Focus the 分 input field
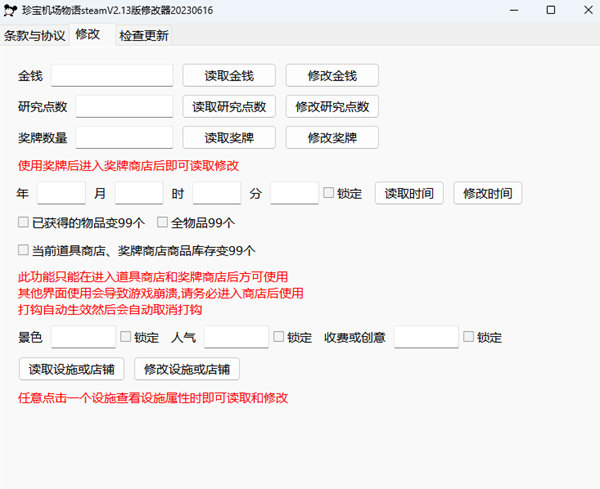This screenshot has height=489, width=600. pyautogui.click(x=295, y=193)
